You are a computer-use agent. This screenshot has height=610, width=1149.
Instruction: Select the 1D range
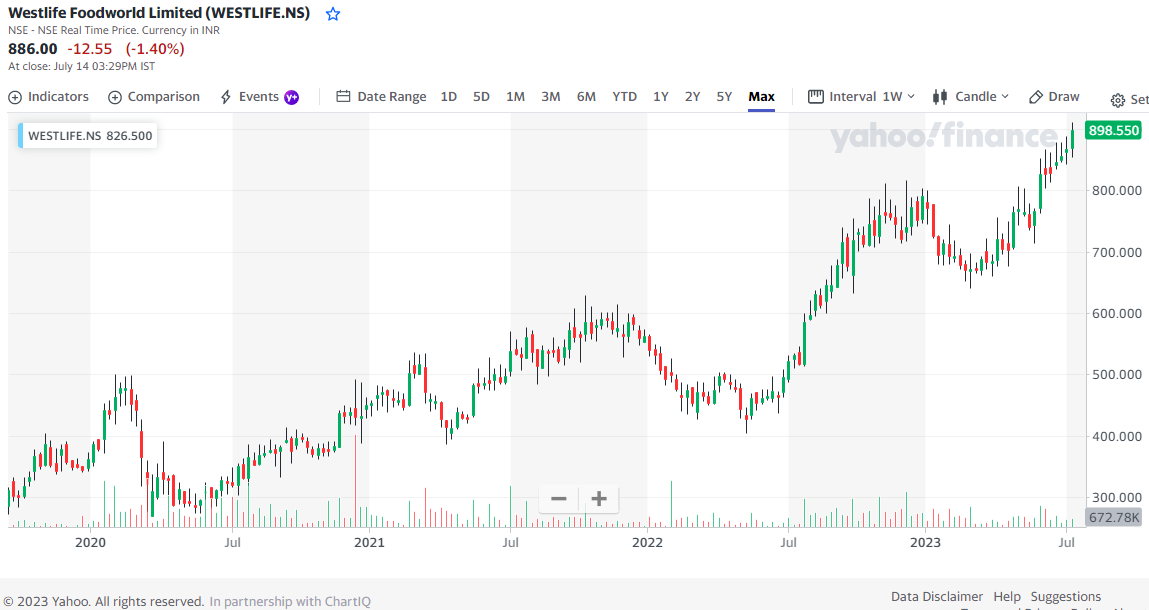pyautogui.click(x=448, y=97)
